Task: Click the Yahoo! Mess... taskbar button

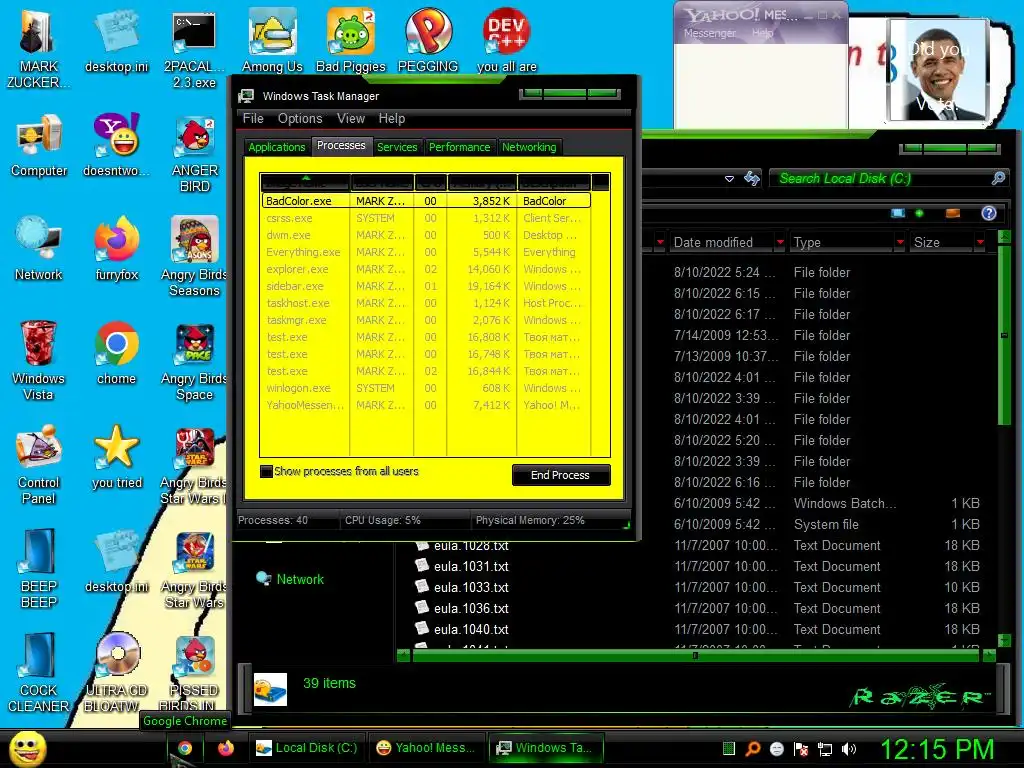Action: (x=425, y=748)
